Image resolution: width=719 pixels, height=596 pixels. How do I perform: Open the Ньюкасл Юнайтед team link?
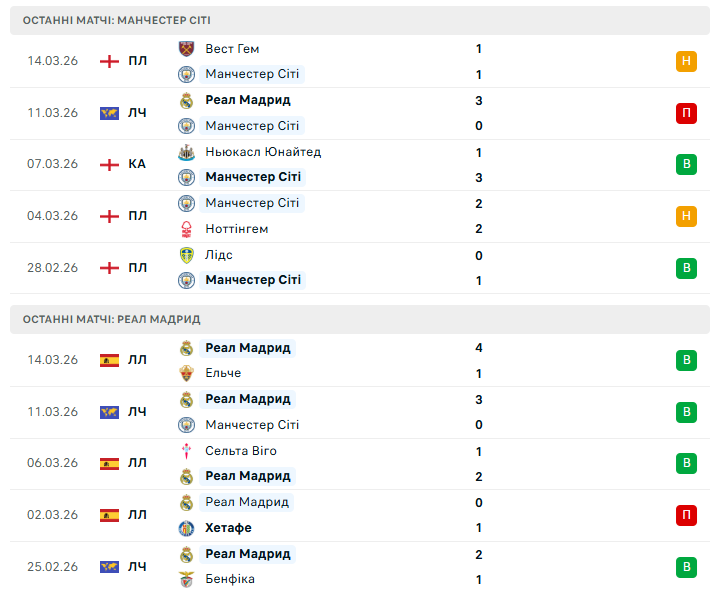[263, 152]
